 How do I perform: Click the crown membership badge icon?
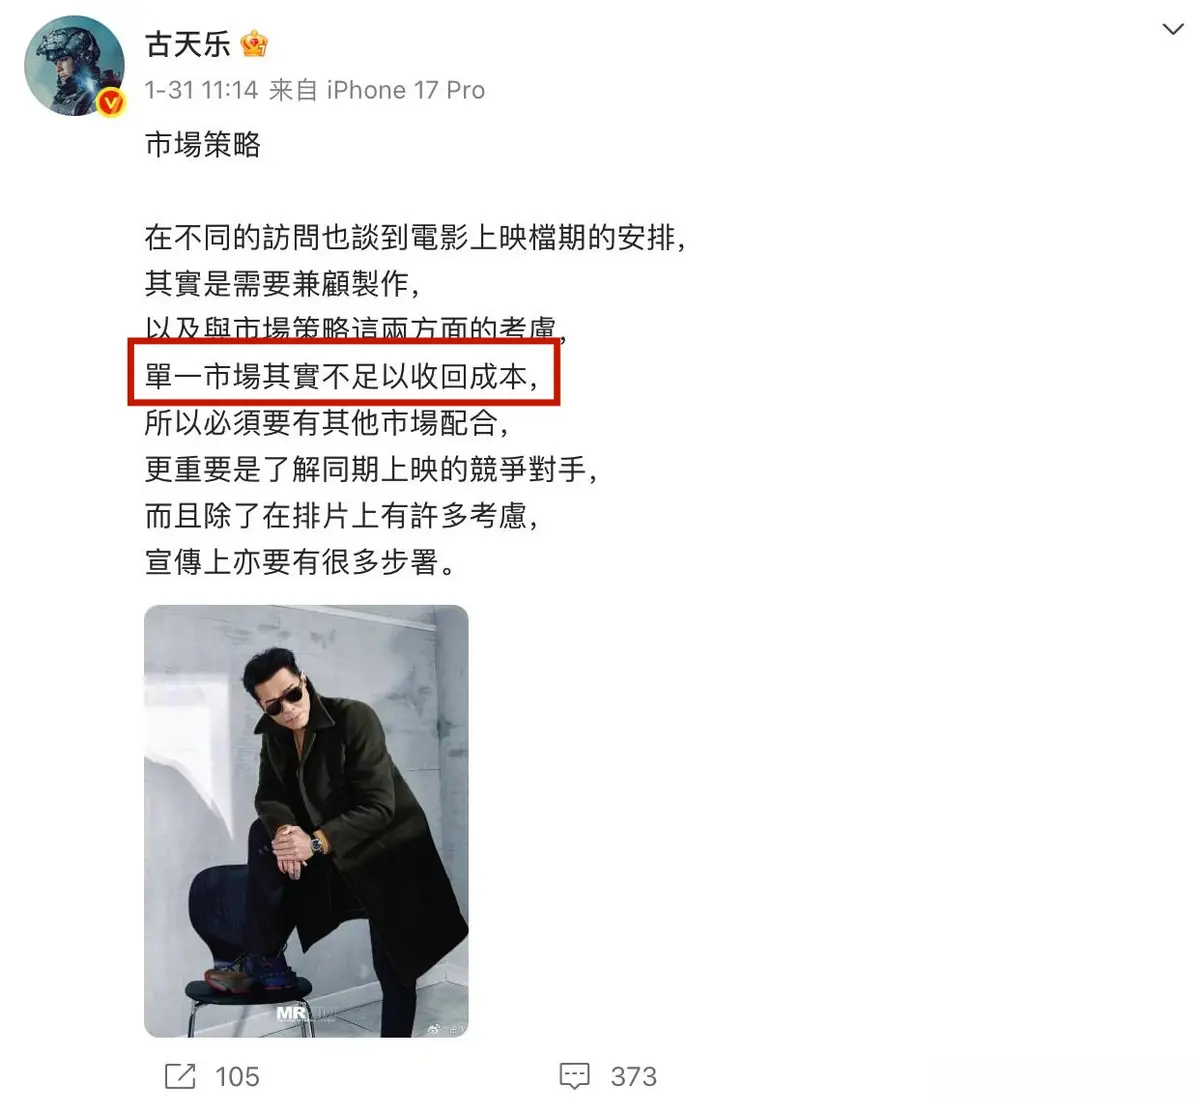[x=255, y=43]
